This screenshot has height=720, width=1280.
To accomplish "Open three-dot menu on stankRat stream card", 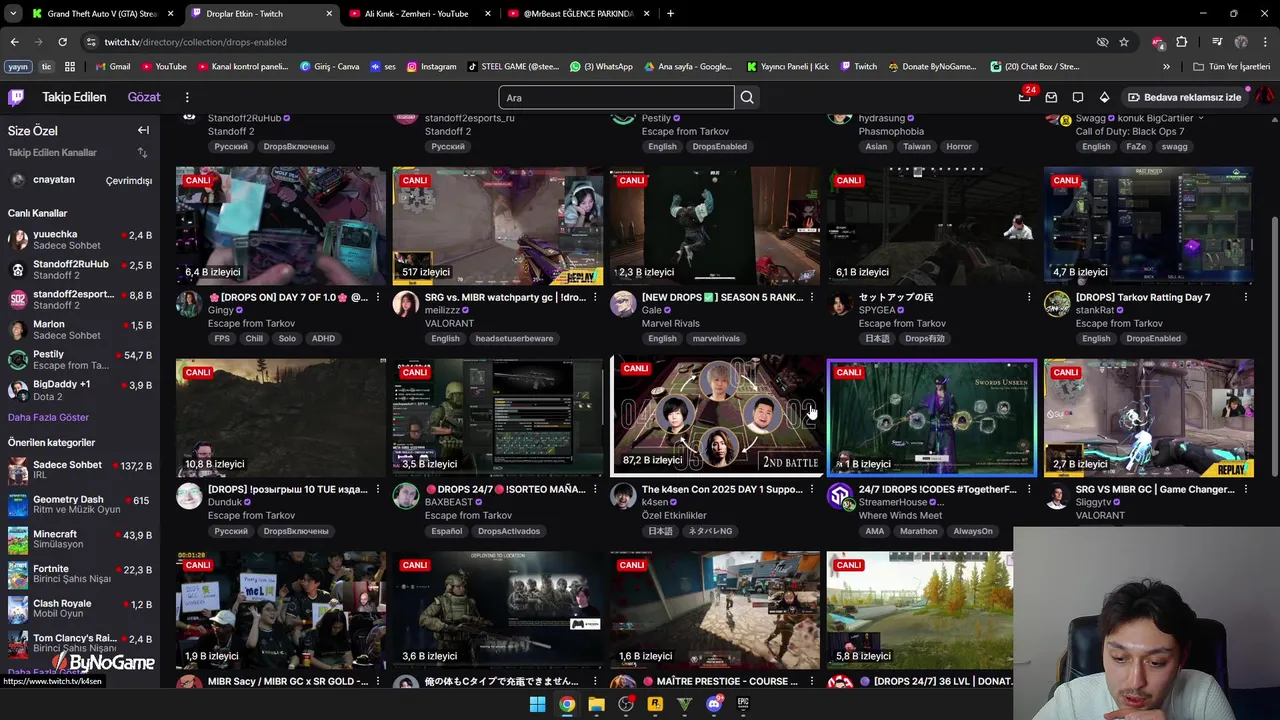I will tap(1246, 297).
